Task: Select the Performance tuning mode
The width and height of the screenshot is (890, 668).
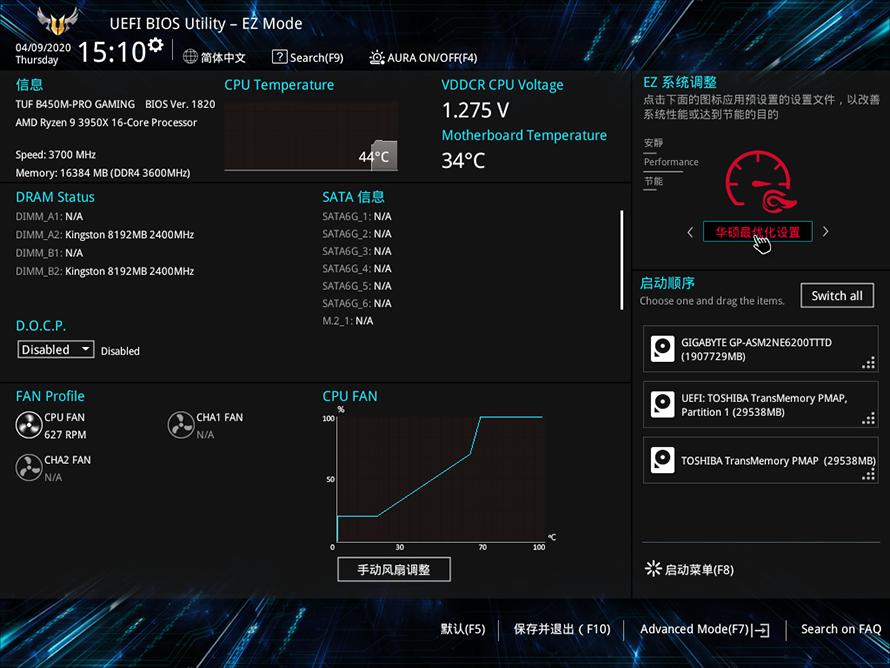Action: 670,162
